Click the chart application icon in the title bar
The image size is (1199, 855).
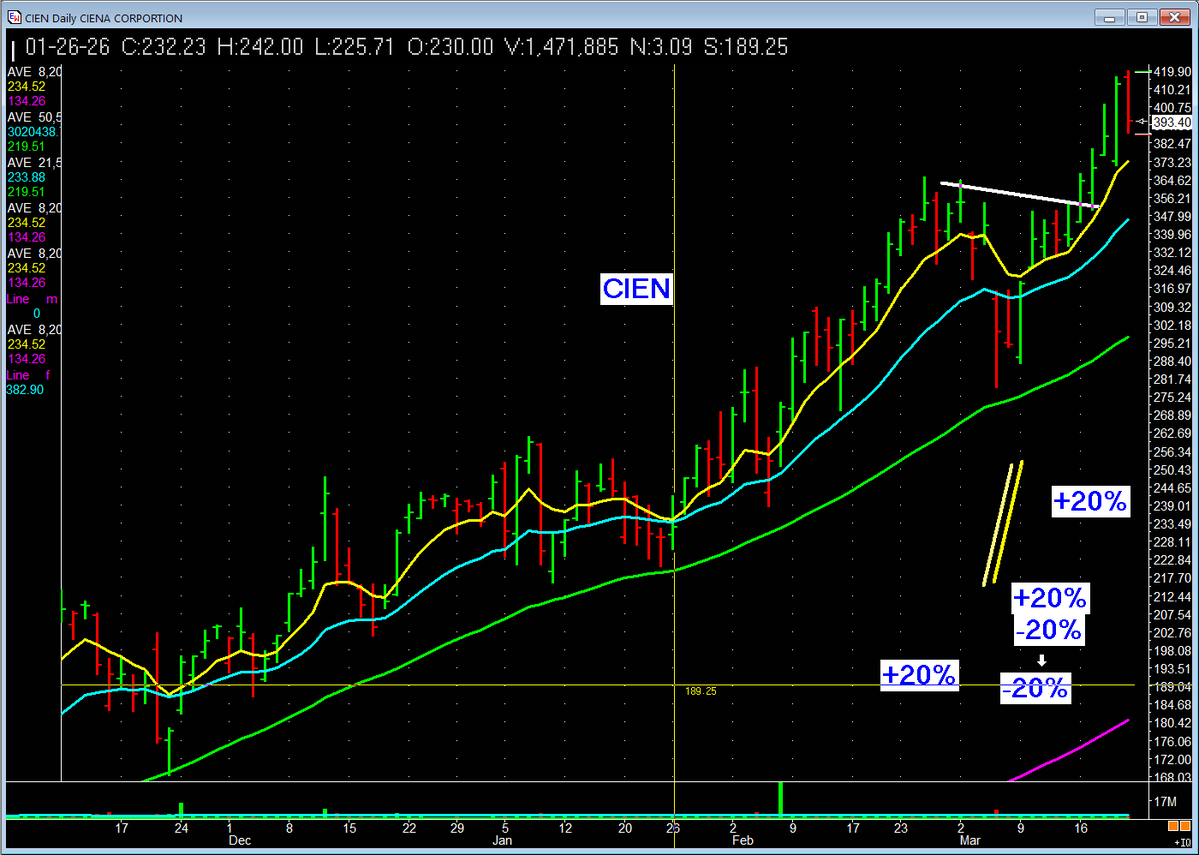(14, 17)
